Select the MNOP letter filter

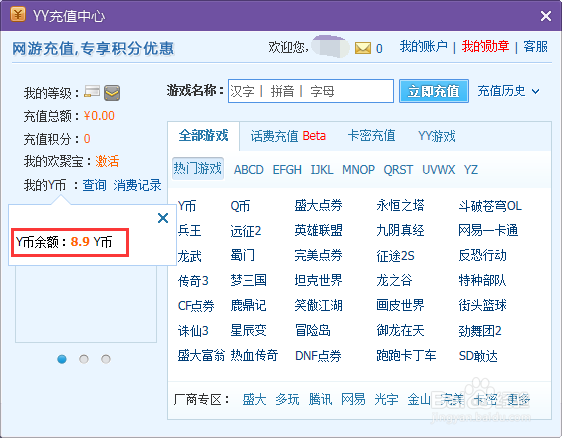(358, 169)
